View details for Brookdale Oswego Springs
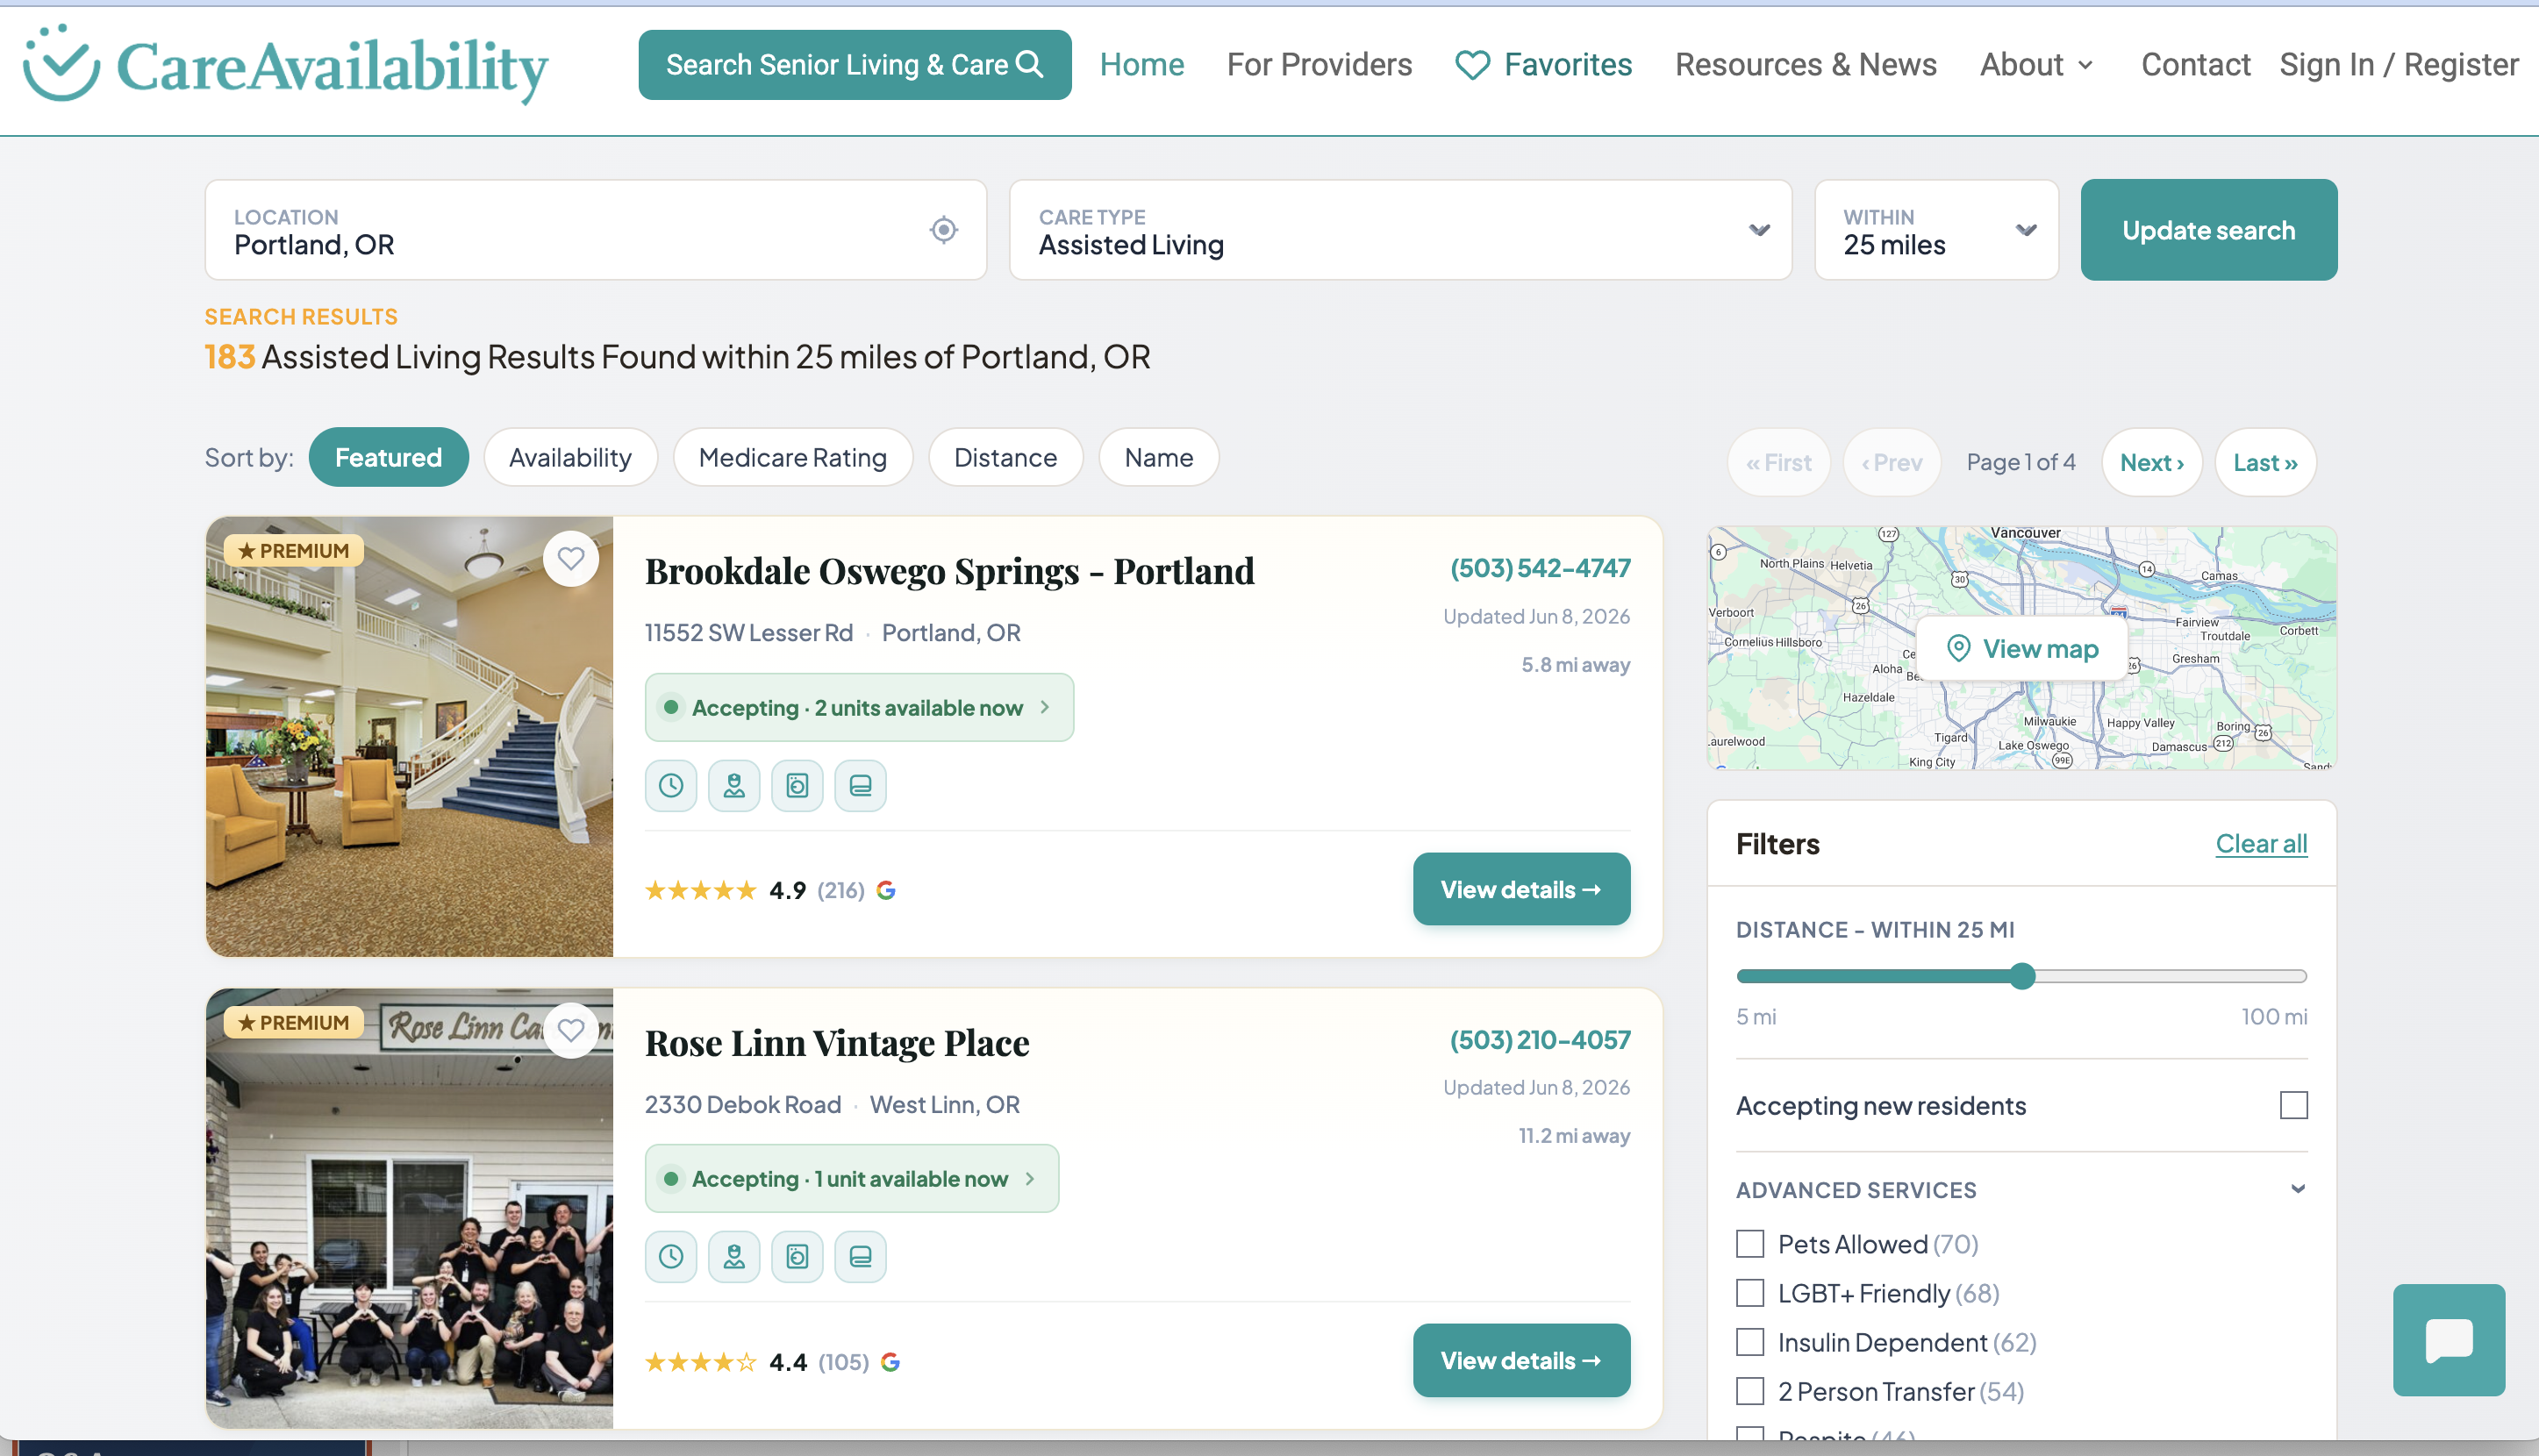This screenshot has height=1456, width=2539. (1521, 889)
